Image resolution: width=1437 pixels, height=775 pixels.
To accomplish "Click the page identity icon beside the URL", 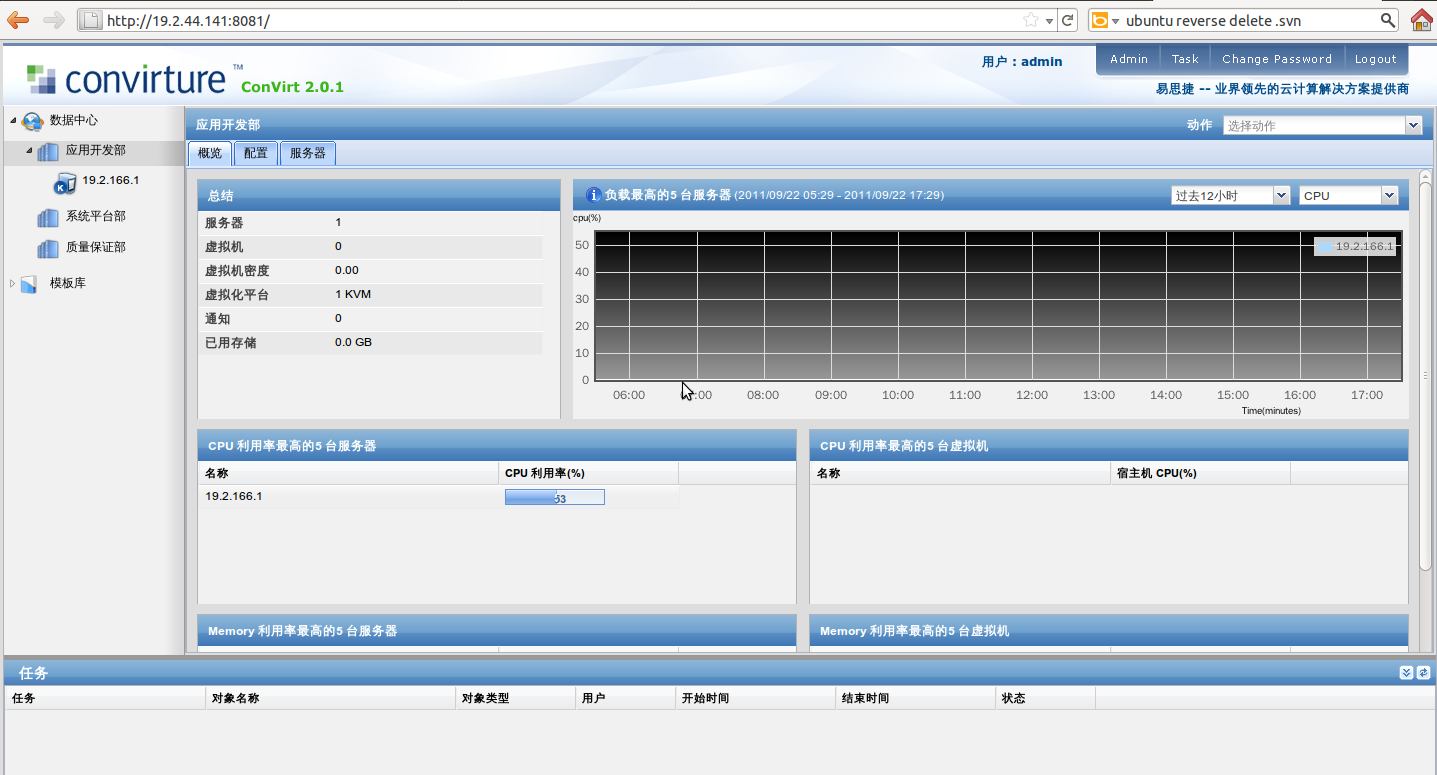I will pos(90,20).
